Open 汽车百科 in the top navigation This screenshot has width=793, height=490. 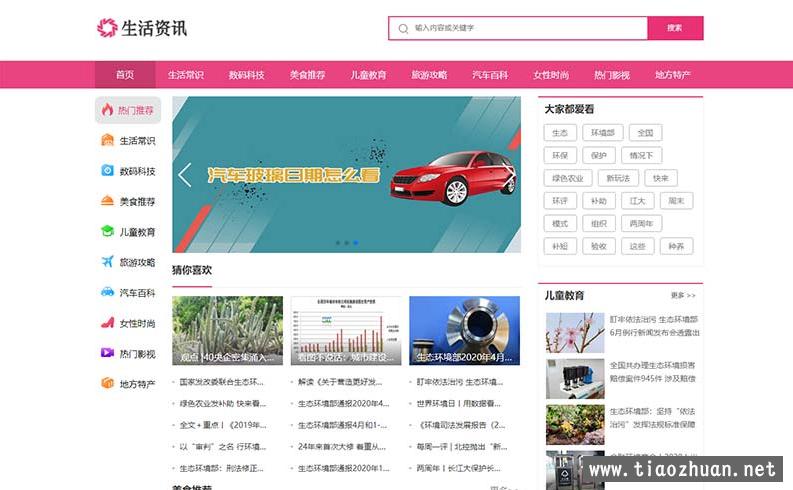[x=490, y=75]
